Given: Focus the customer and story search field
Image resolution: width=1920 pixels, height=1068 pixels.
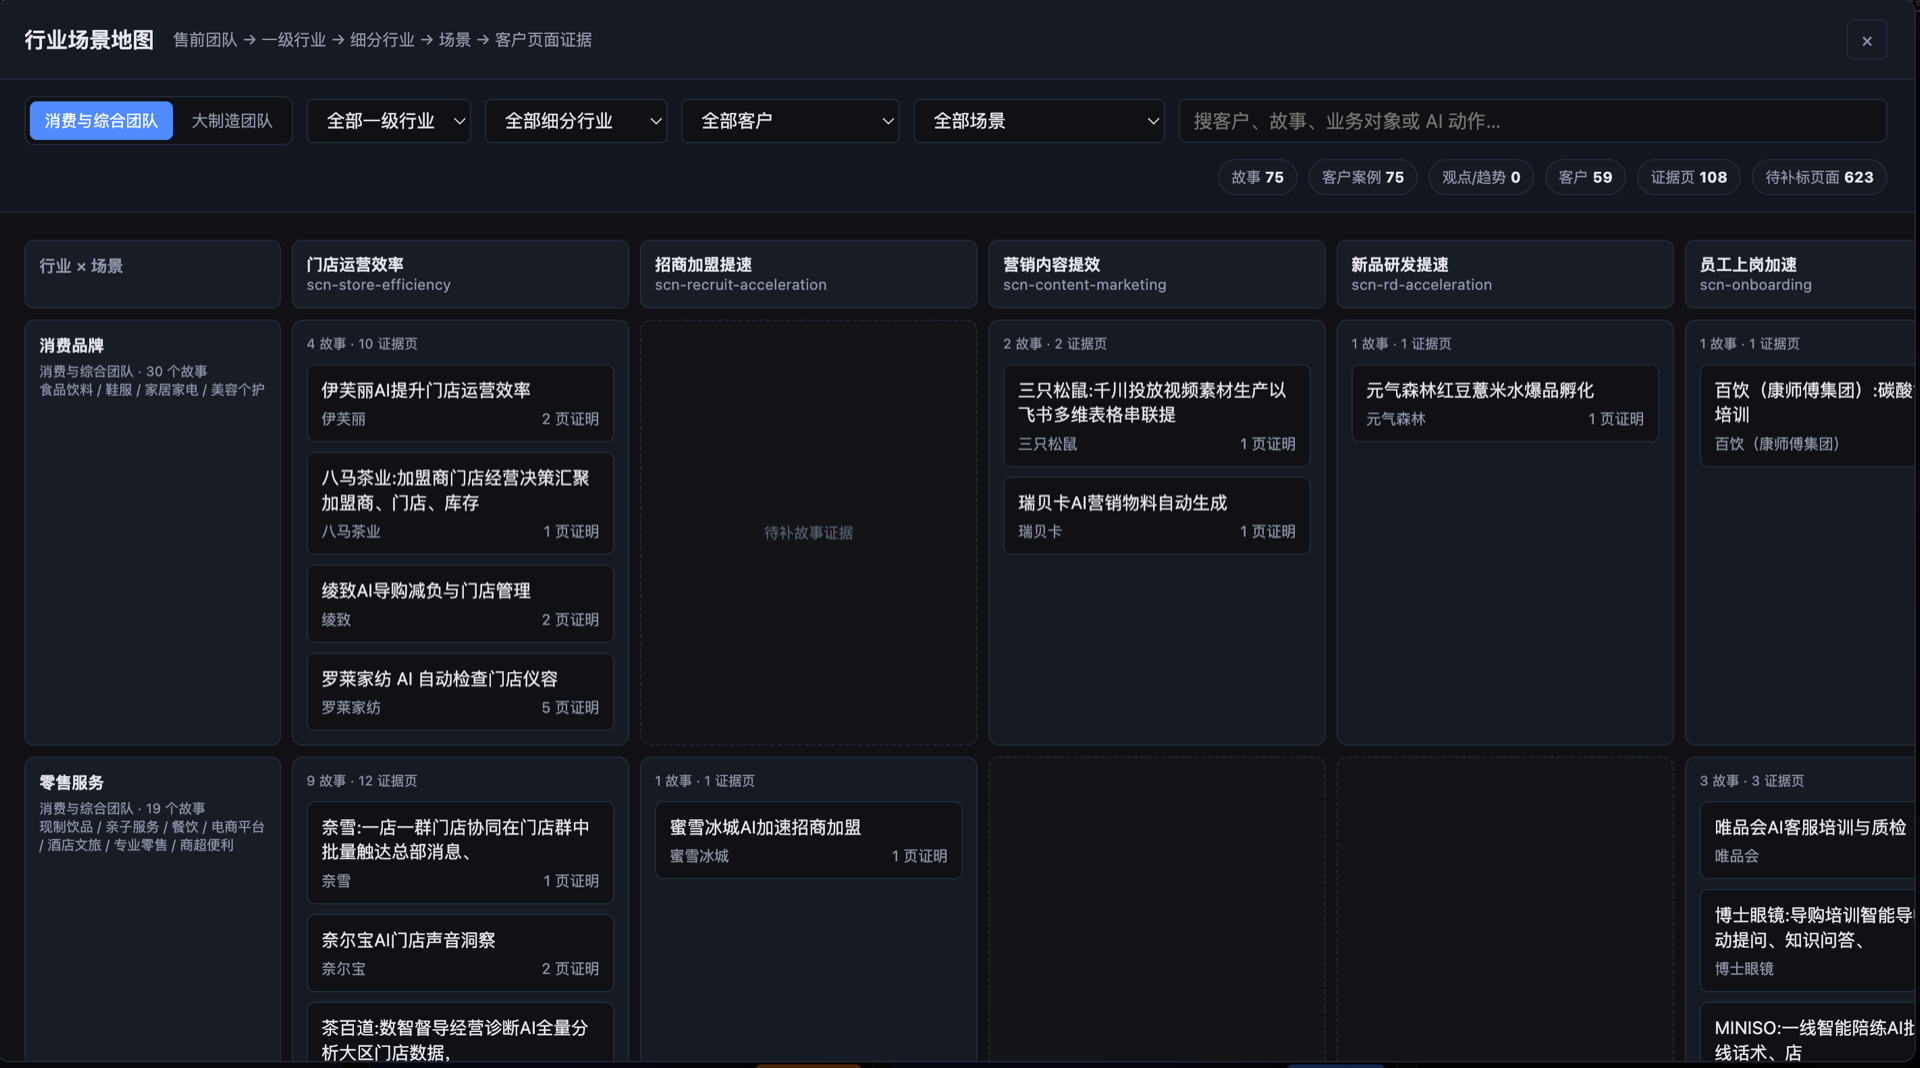Looking at the screenshot, I should 1532,121.
